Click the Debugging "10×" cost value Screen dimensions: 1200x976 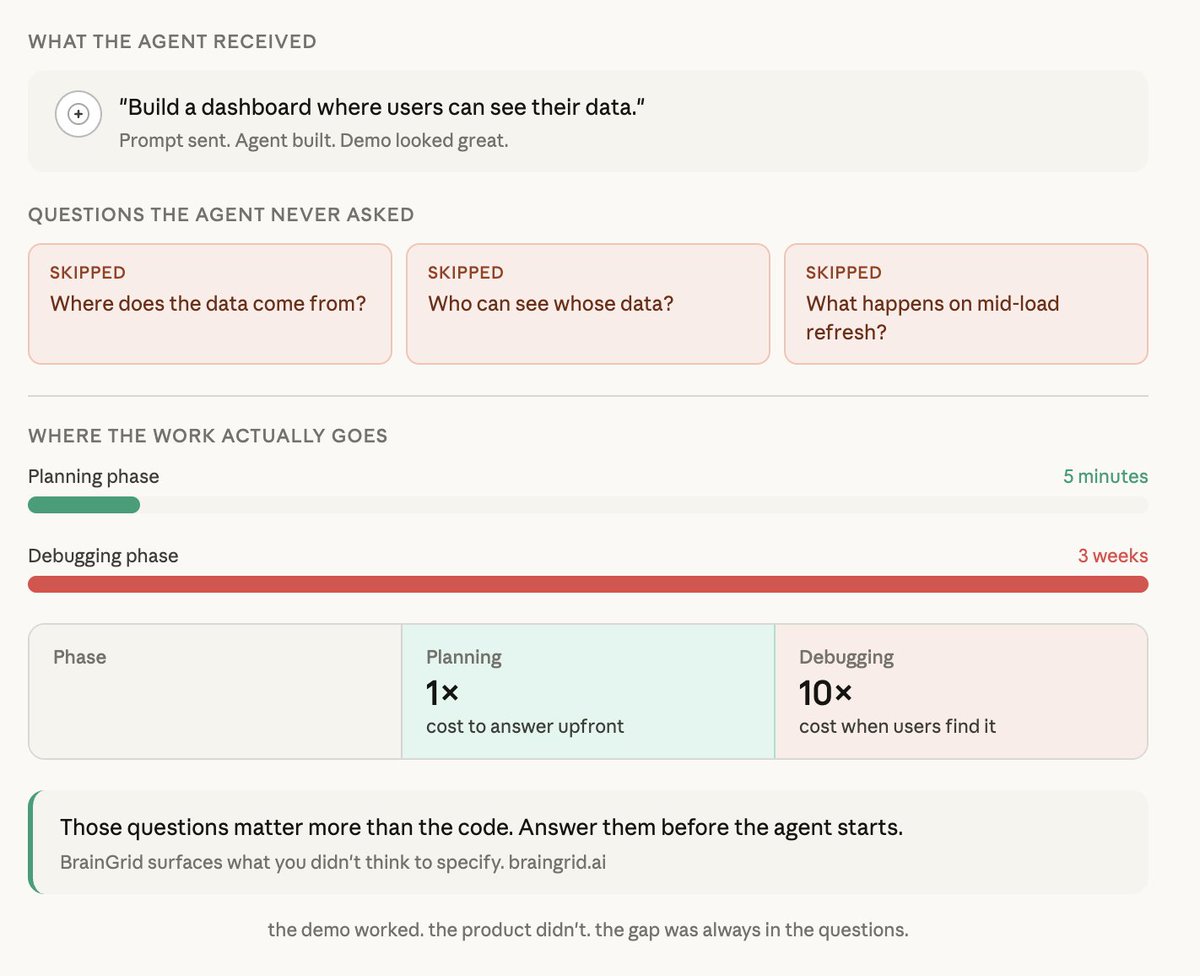825,691
